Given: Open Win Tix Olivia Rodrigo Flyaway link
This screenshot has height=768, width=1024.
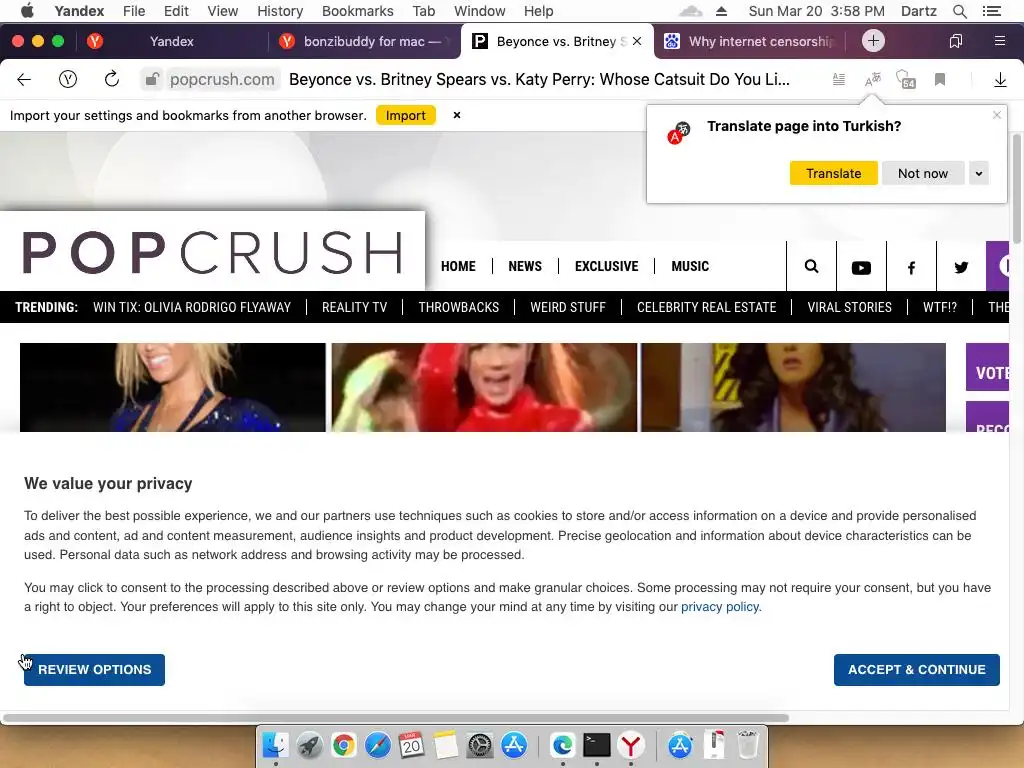Looking at the screenshot, I should (x=191, y=308).
